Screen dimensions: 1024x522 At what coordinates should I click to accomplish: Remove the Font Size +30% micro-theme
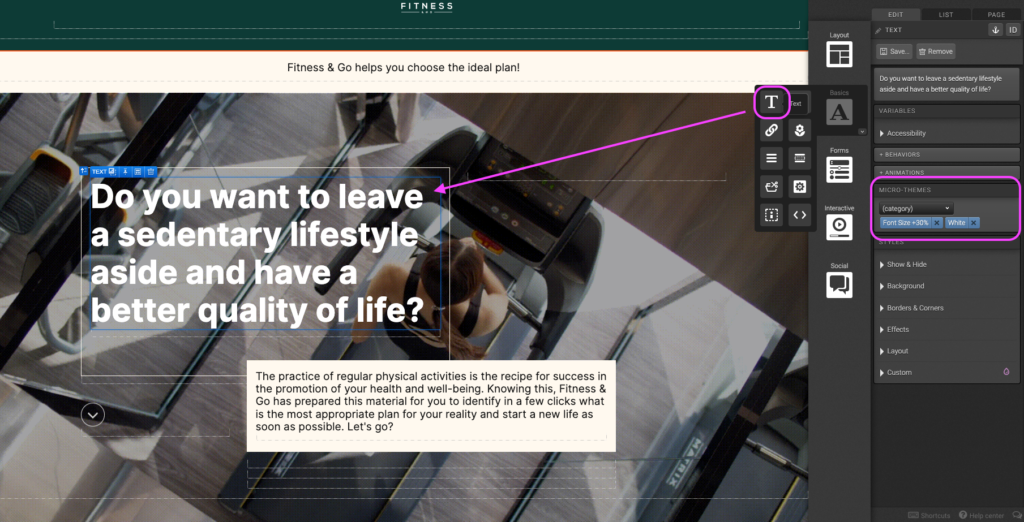(x=937, y=223)
